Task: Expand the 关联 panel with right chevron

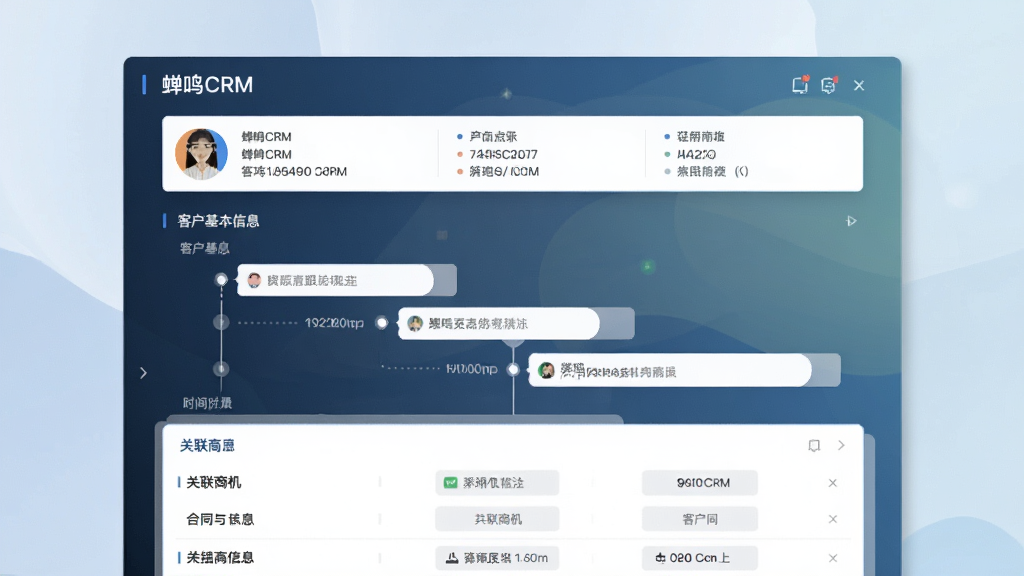Action: tap(841, 445)
